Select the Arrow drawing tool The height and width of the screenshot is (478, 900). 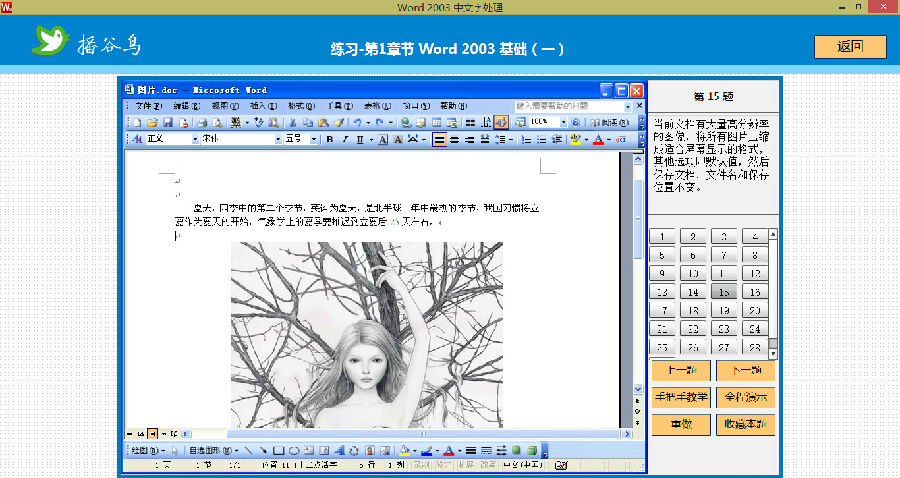click(x=263, y=450)
